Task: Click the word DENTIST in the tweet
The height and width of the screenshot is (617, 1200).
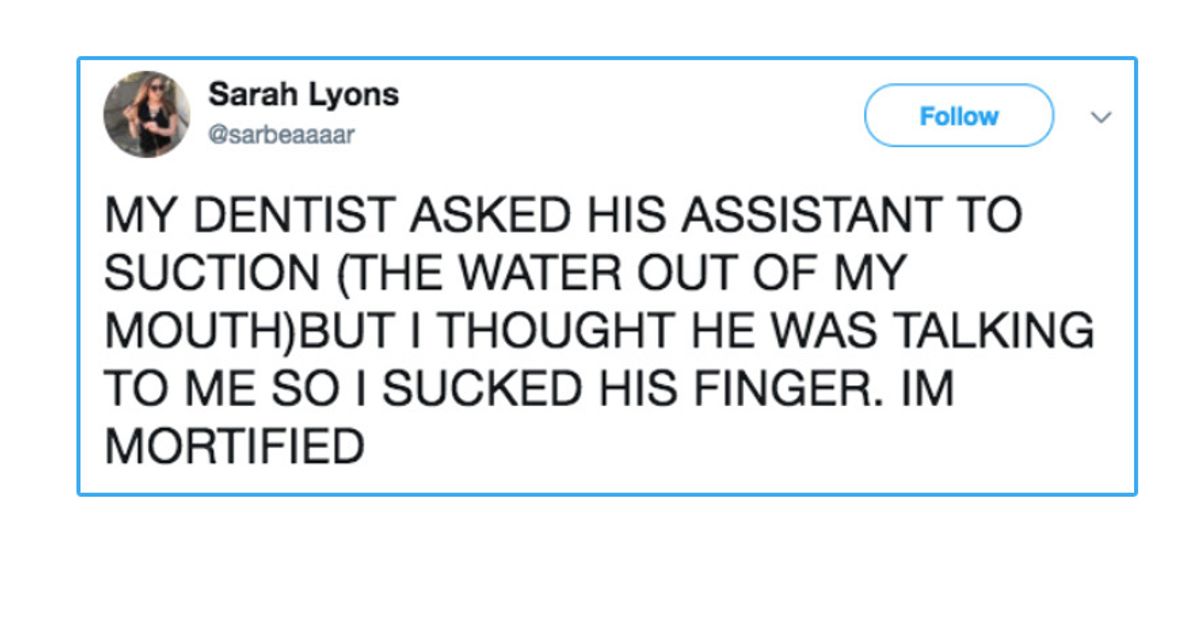Action: point(298,216)
